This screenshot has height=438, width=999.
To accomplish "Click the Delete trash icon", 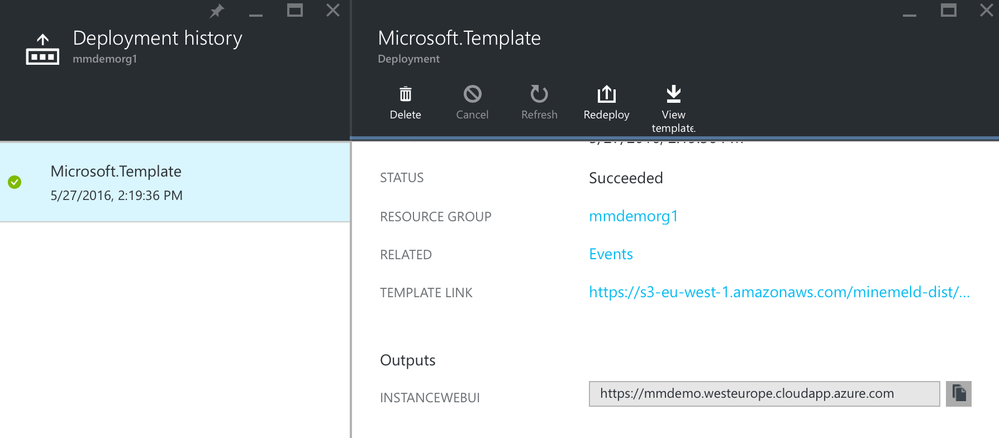I will coord(405,94).
